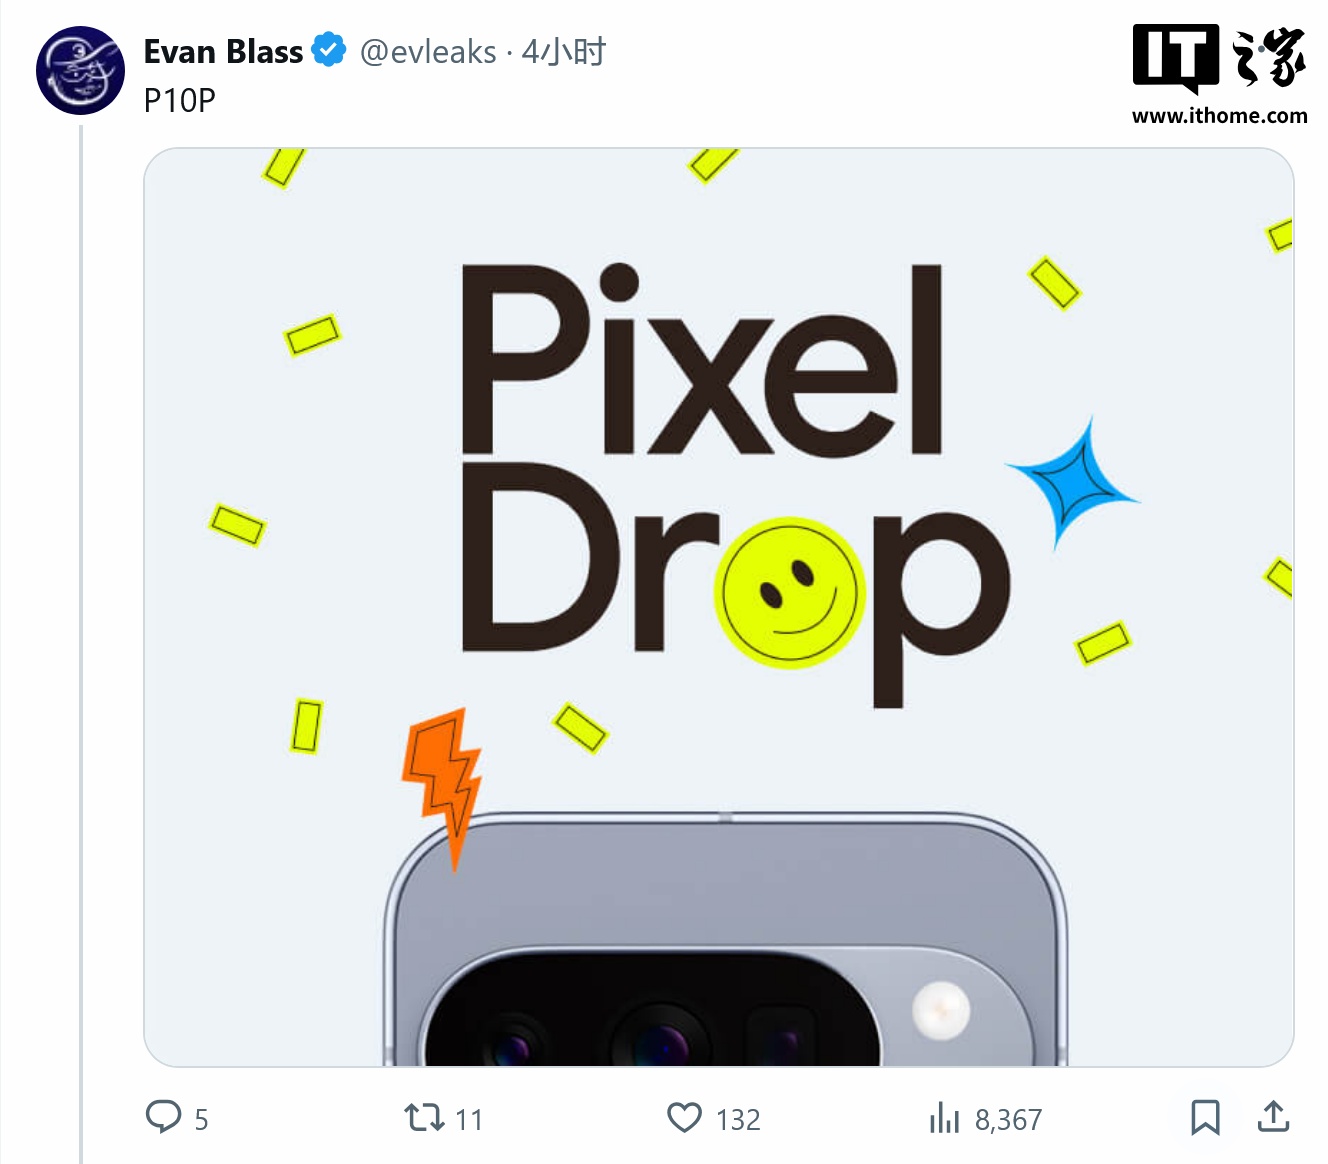This screenshot has width=1328, height=1164.
Task: Click the yellow smiley face in image
Action: pos(790,592)
